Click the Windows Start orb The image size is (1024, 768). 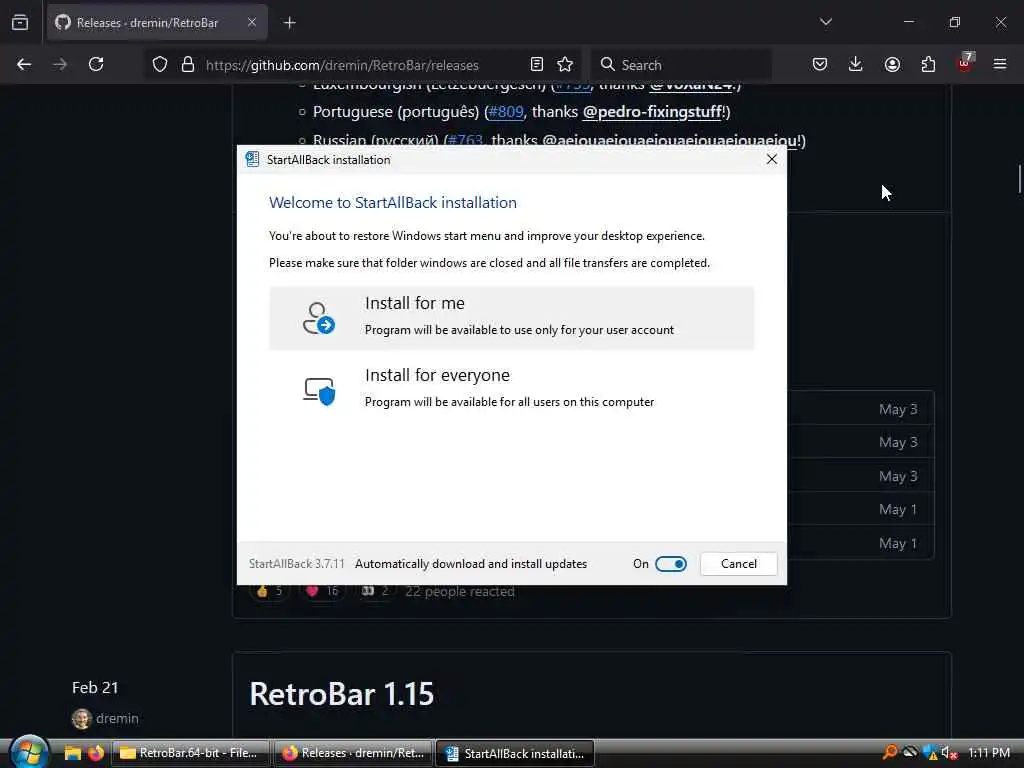(29, 752)
